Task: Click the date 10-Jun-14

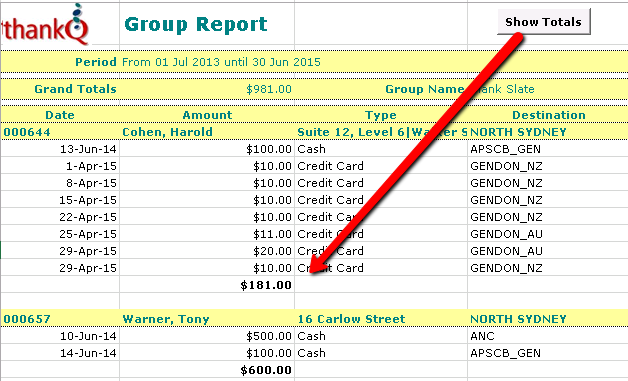Action: click(x=88, y=336)
